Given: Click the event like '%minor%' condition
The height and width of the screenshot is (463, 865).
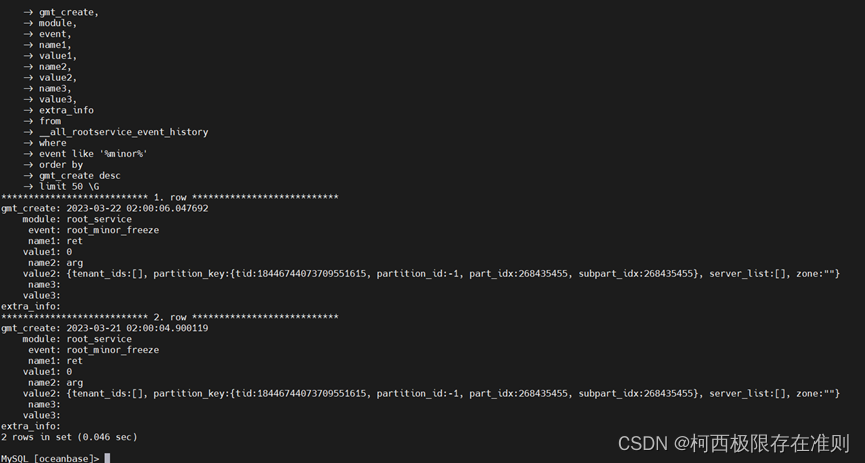Looking at the screenshot, I should coord(93,154).
